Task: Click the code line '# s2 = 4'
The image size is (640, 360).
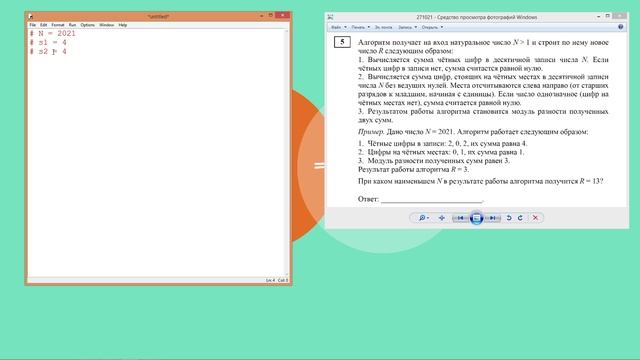Action: click(x=48, y=51)
